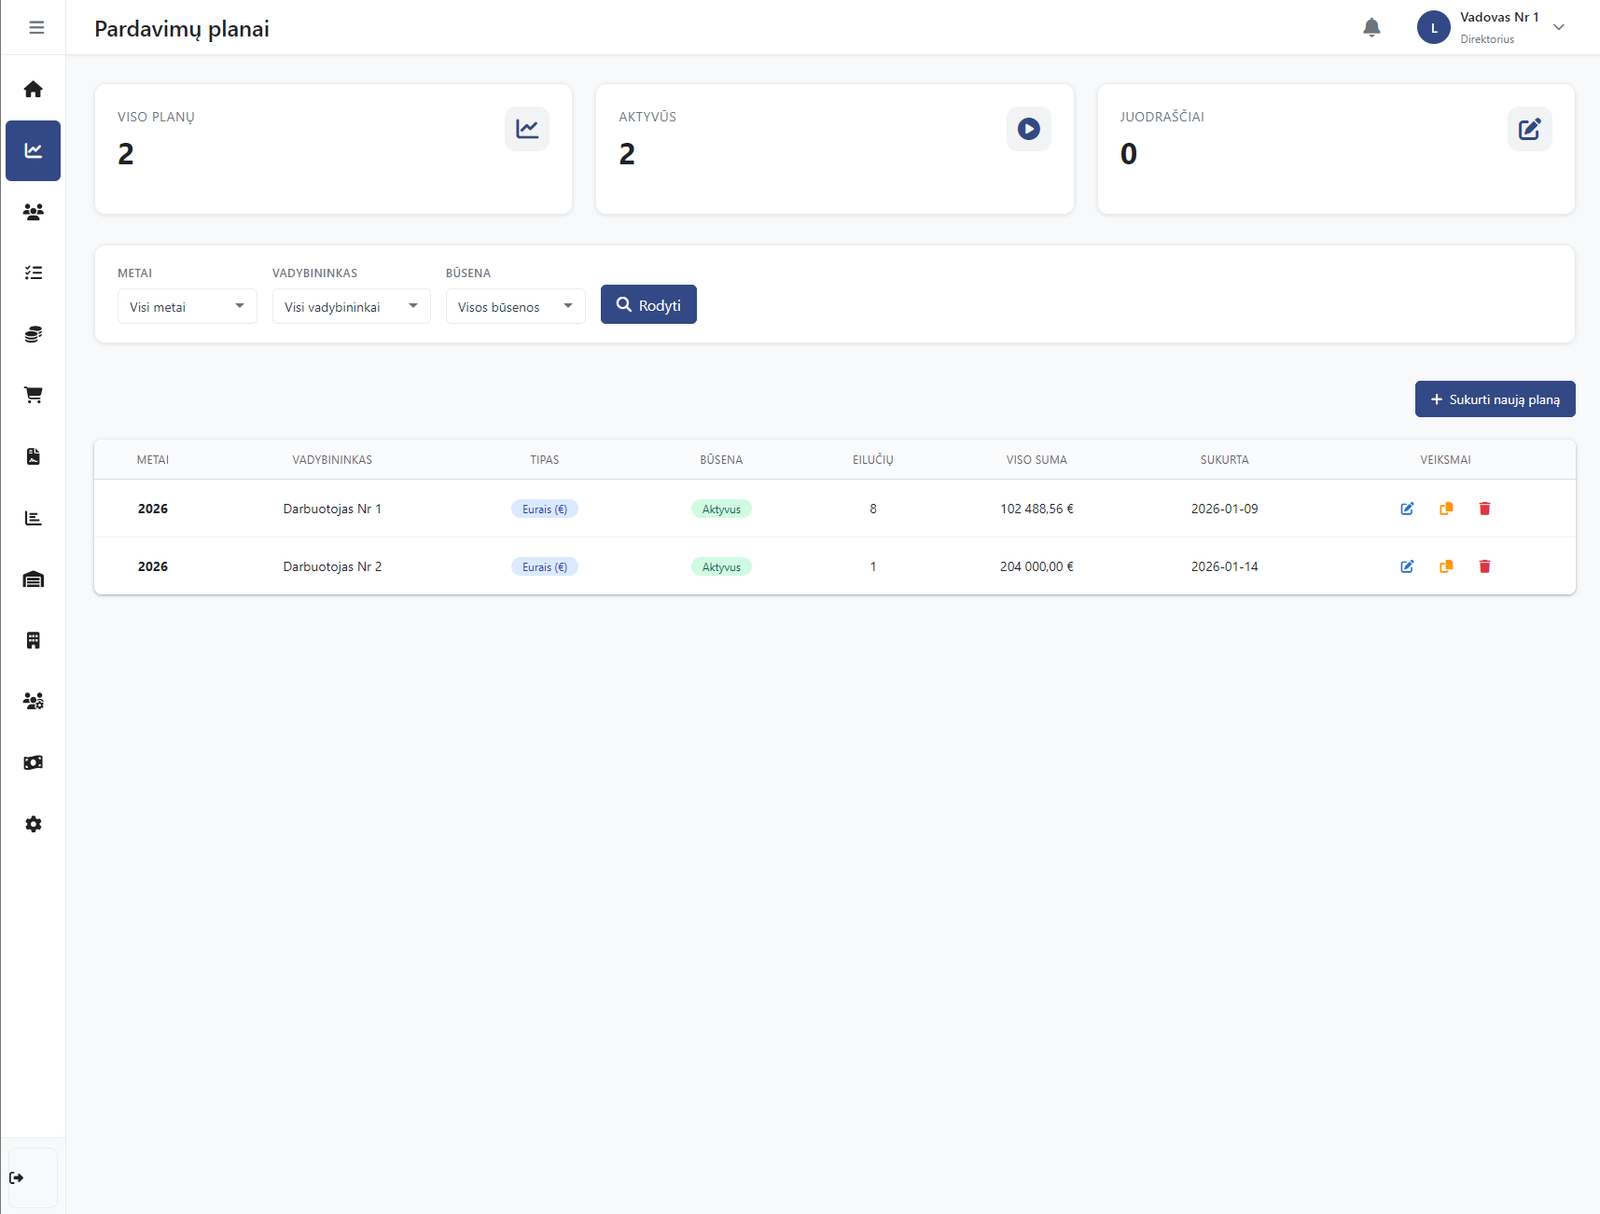Expand the Visos būsenos dropdown

coord(515,307)
